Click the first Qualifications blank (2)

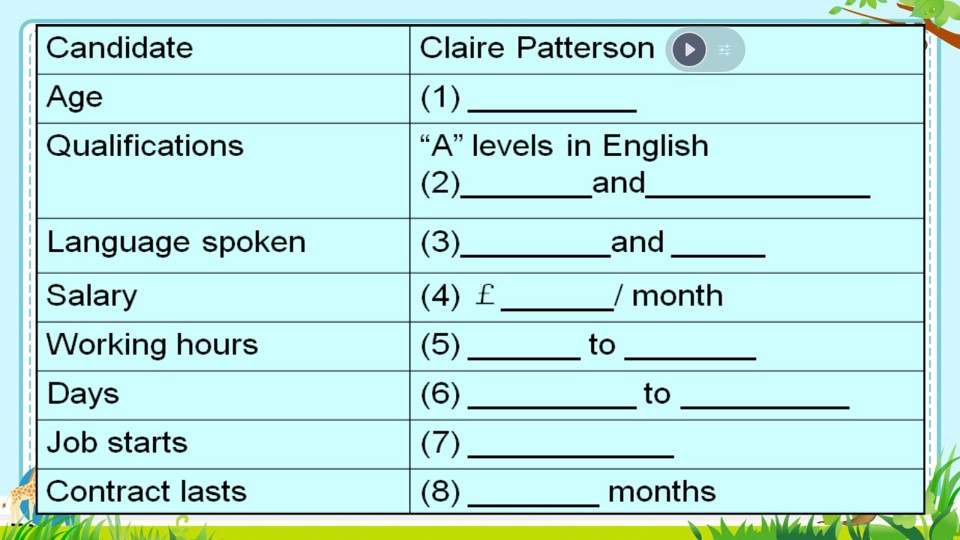pyautogui.click(x=526, y=189)
